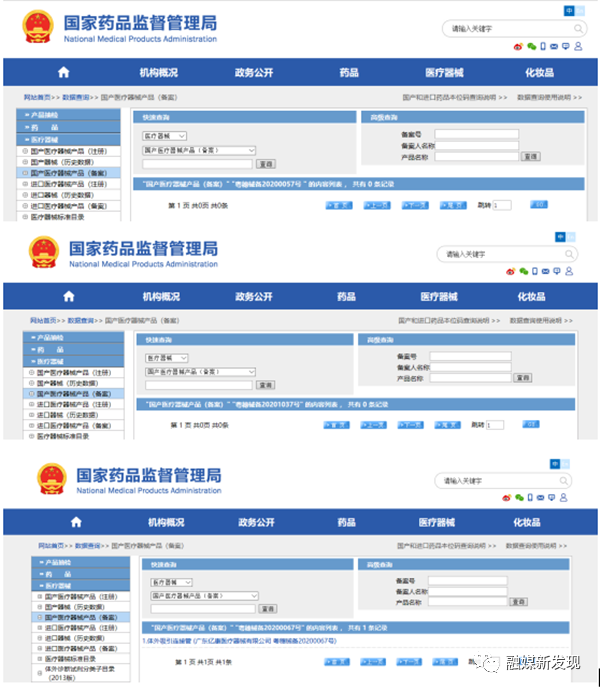The width and height of the screenshot is (600, 690).
Task: Click home icon in the 20200067 page navbar
Action: 76,522
